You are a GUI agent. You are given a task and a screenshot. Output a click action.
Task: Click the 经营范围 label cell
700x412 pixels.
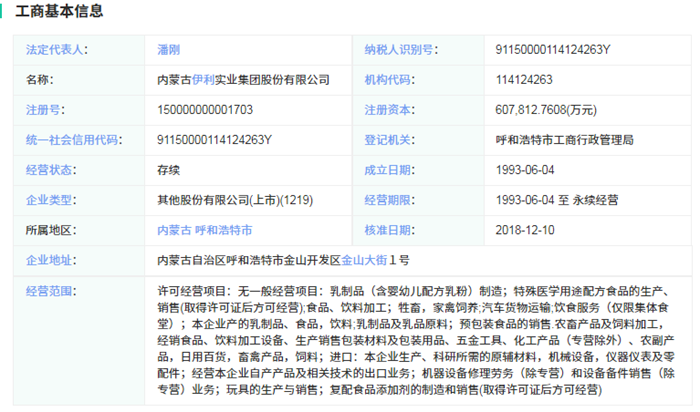(x=50, y=291)
